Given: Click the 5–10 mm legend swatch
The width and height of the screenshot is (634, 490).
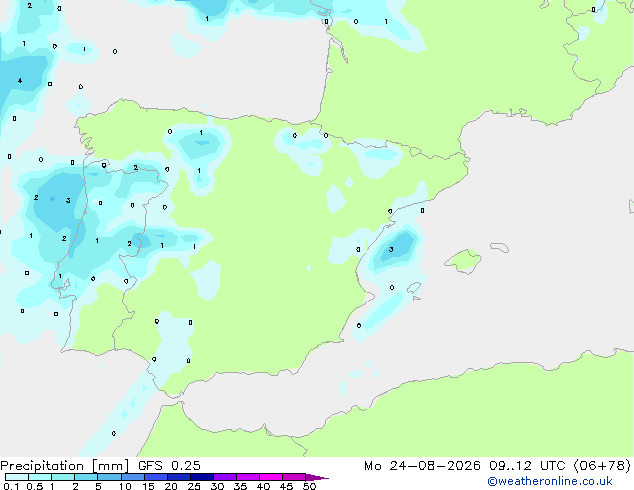Looking at the screenshot, I should (109, 477).
